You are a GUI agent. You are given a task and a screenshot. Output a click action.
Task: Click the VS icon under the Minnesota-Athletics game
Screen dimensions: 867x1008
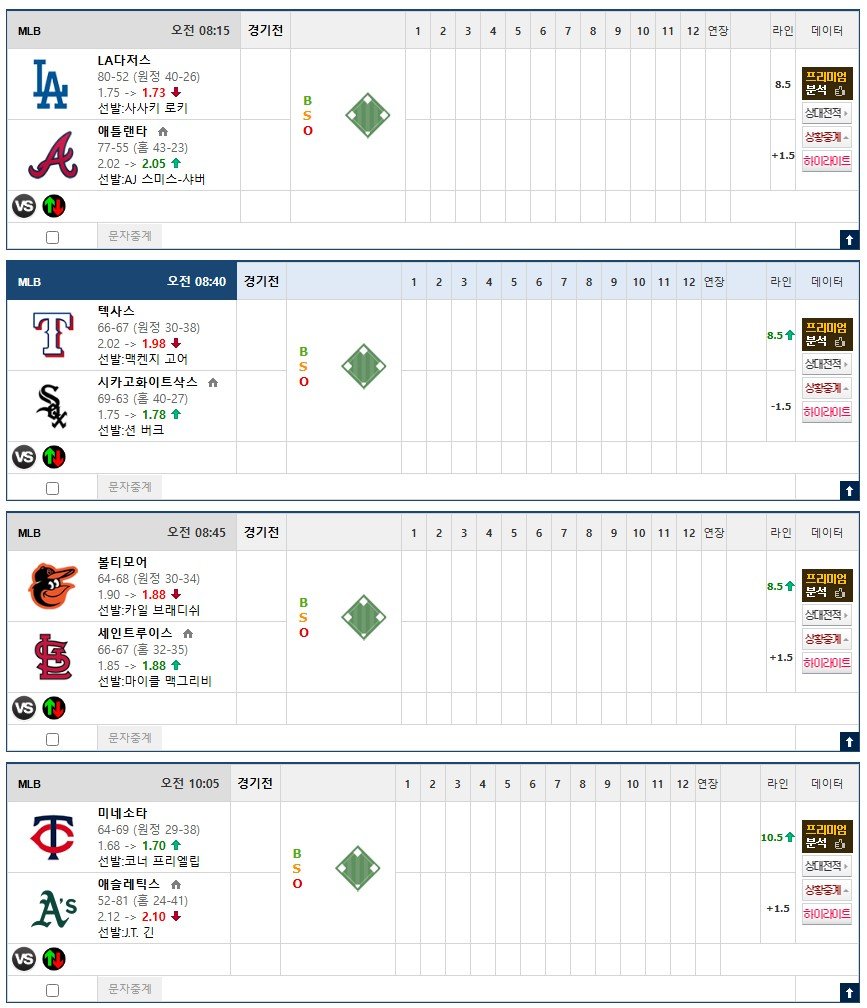click(x=24, y=959)
